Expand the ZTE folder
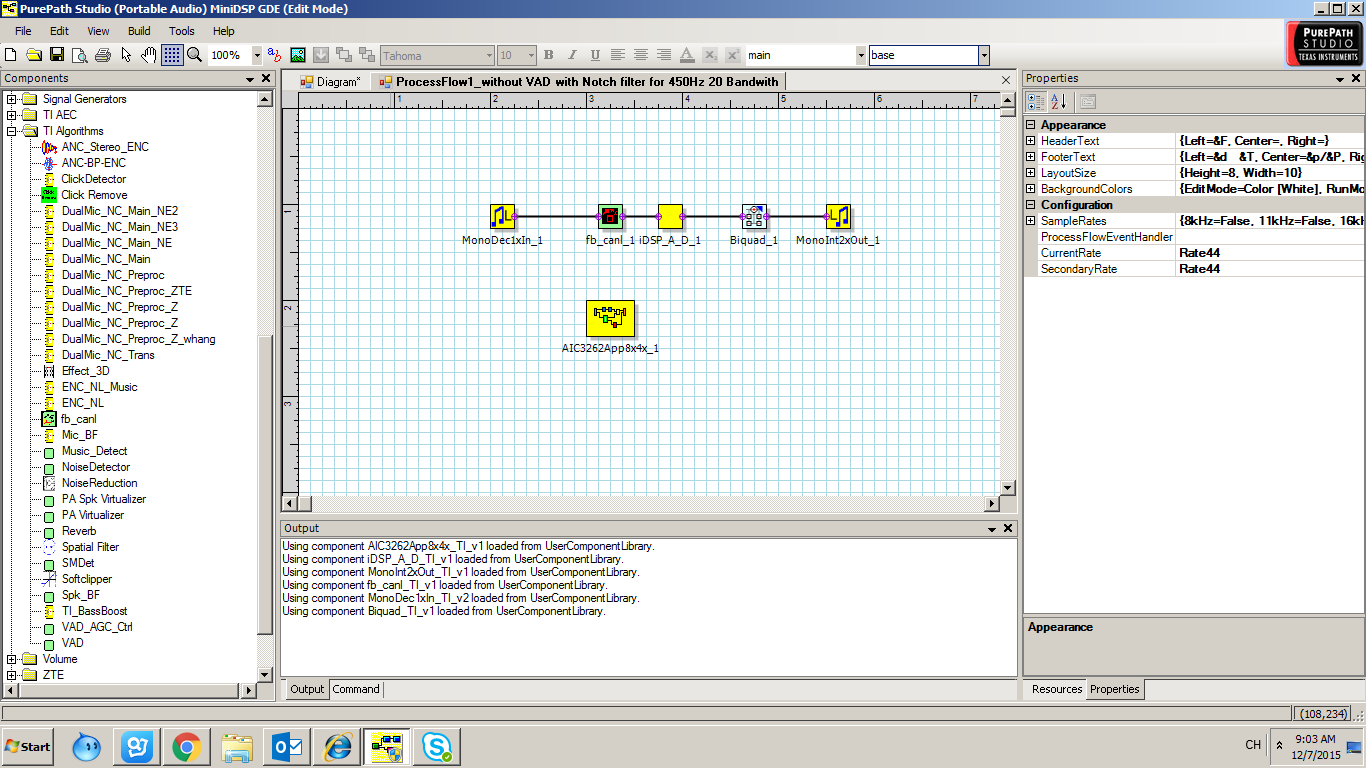Viewport: 1366px width, 768px height. (12, 675)
